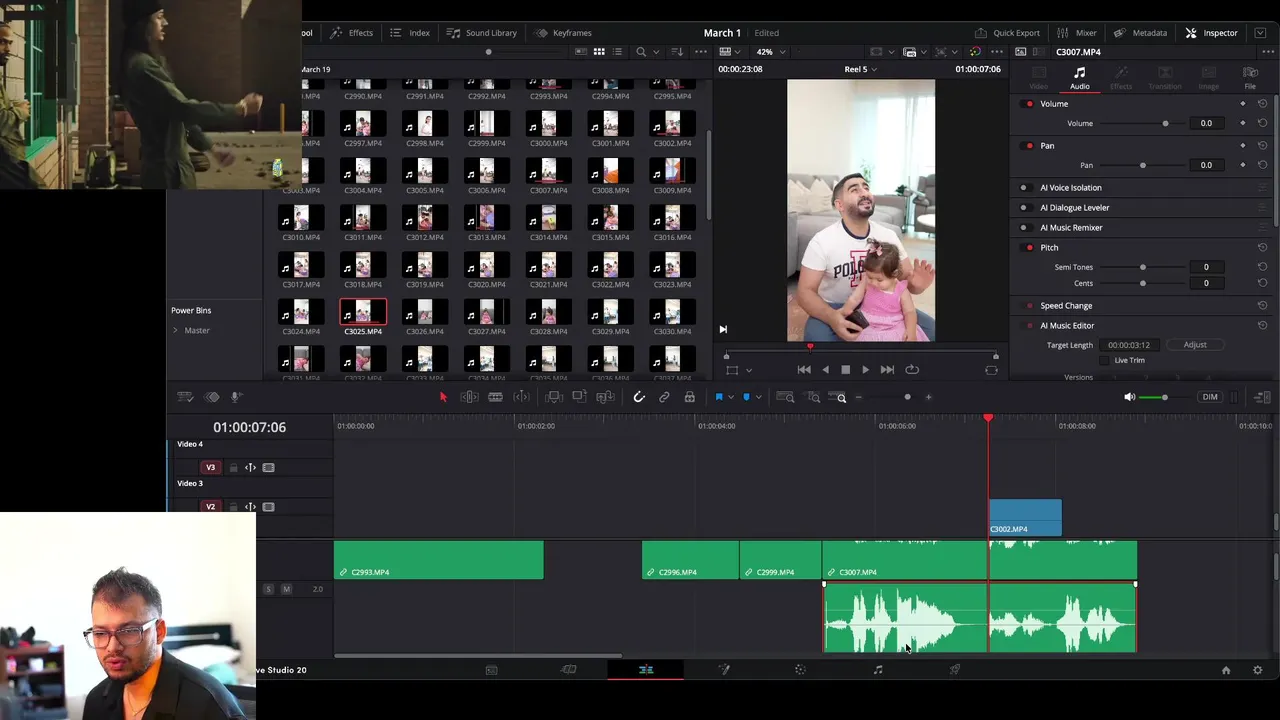Add a blue marker on the timeline
1280x720 pixels.
click(746, 397)
